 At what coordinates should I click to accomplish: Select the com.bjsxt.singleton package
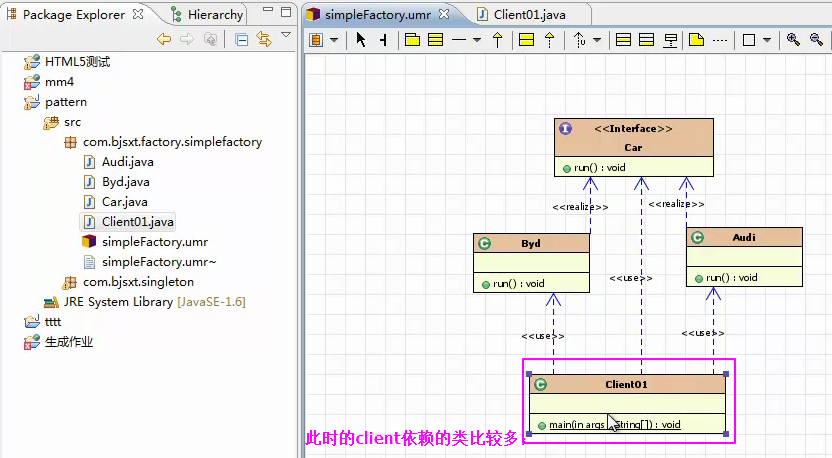pos(138,282)
